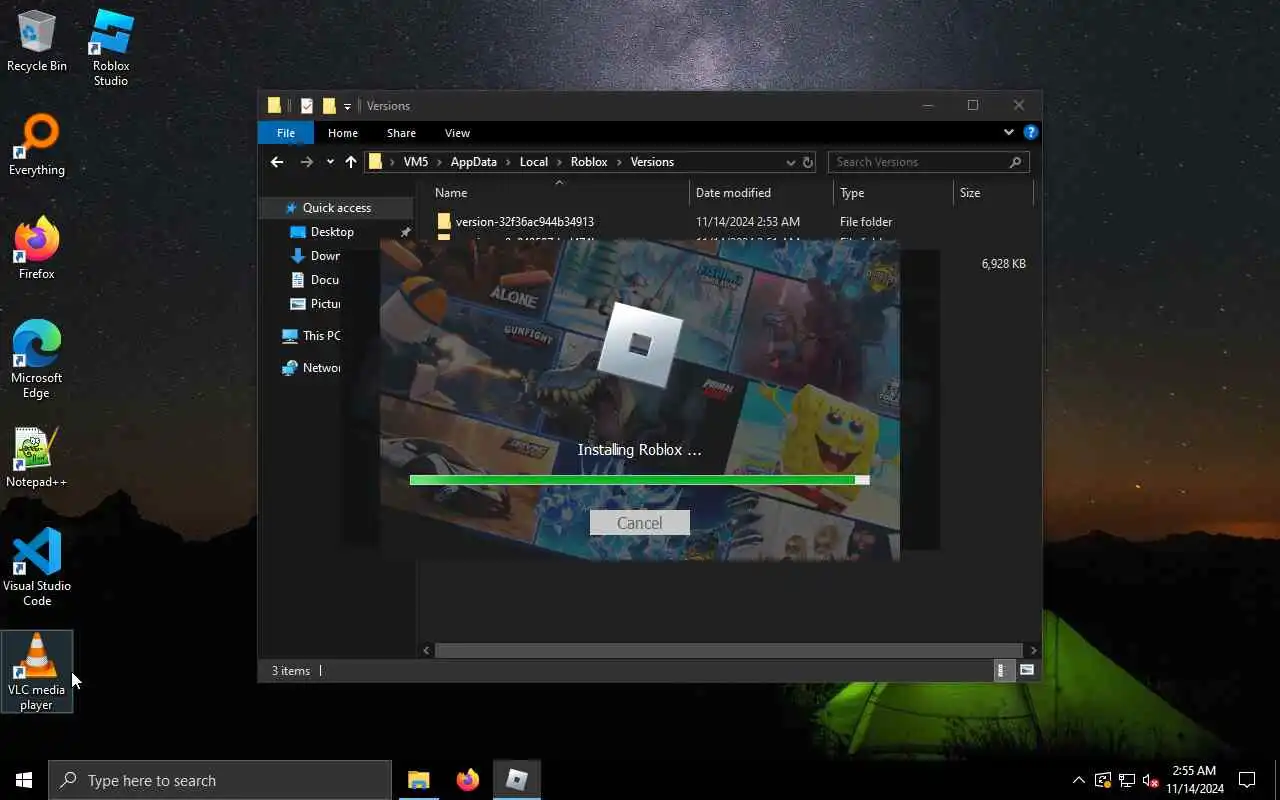Click the Properties quick access toolbar icon
Screen dimensions: 1280x800
(307, 106)
